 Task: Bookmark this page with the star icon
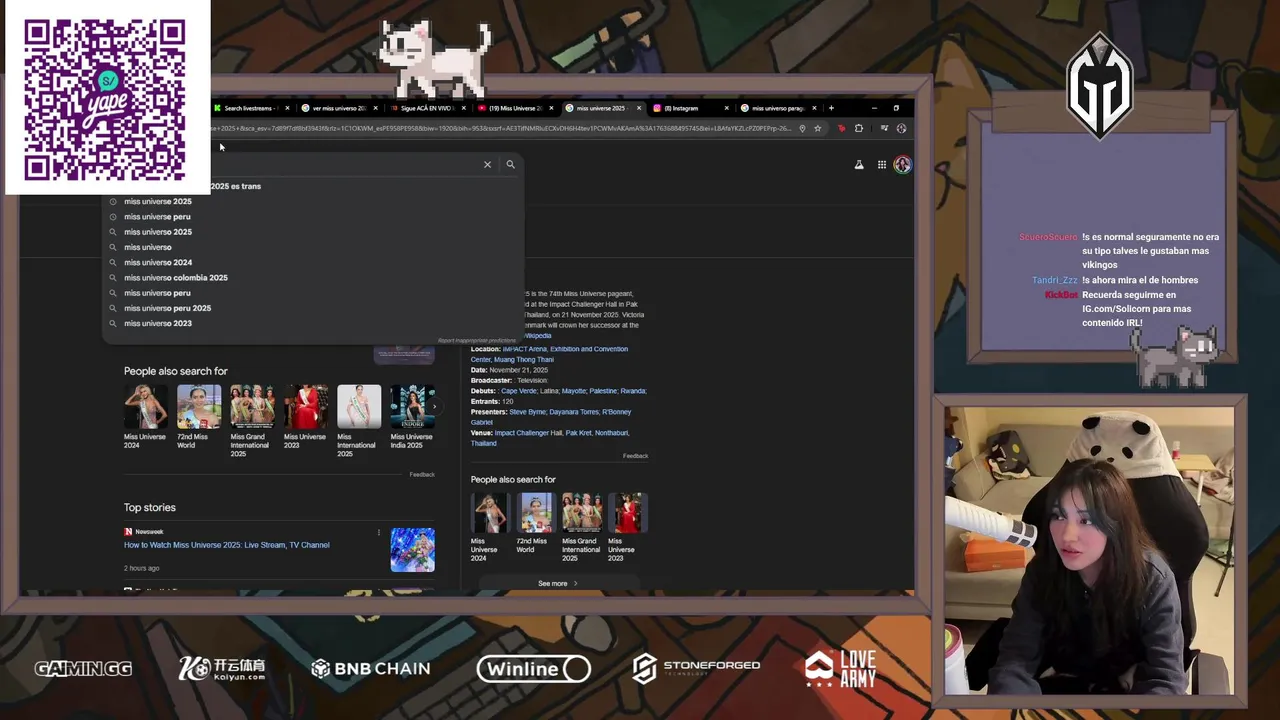(x=817, y=128)
